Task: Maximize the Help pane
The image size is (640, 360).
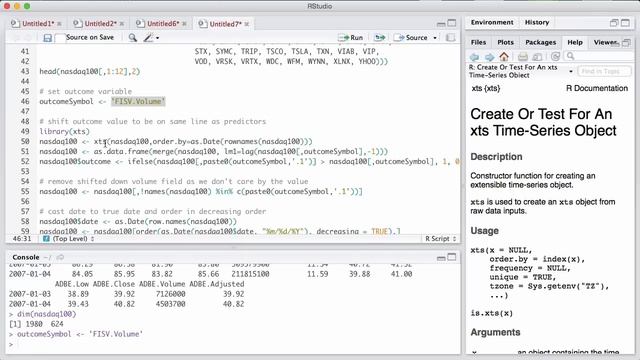Action: tap(627, 42)
